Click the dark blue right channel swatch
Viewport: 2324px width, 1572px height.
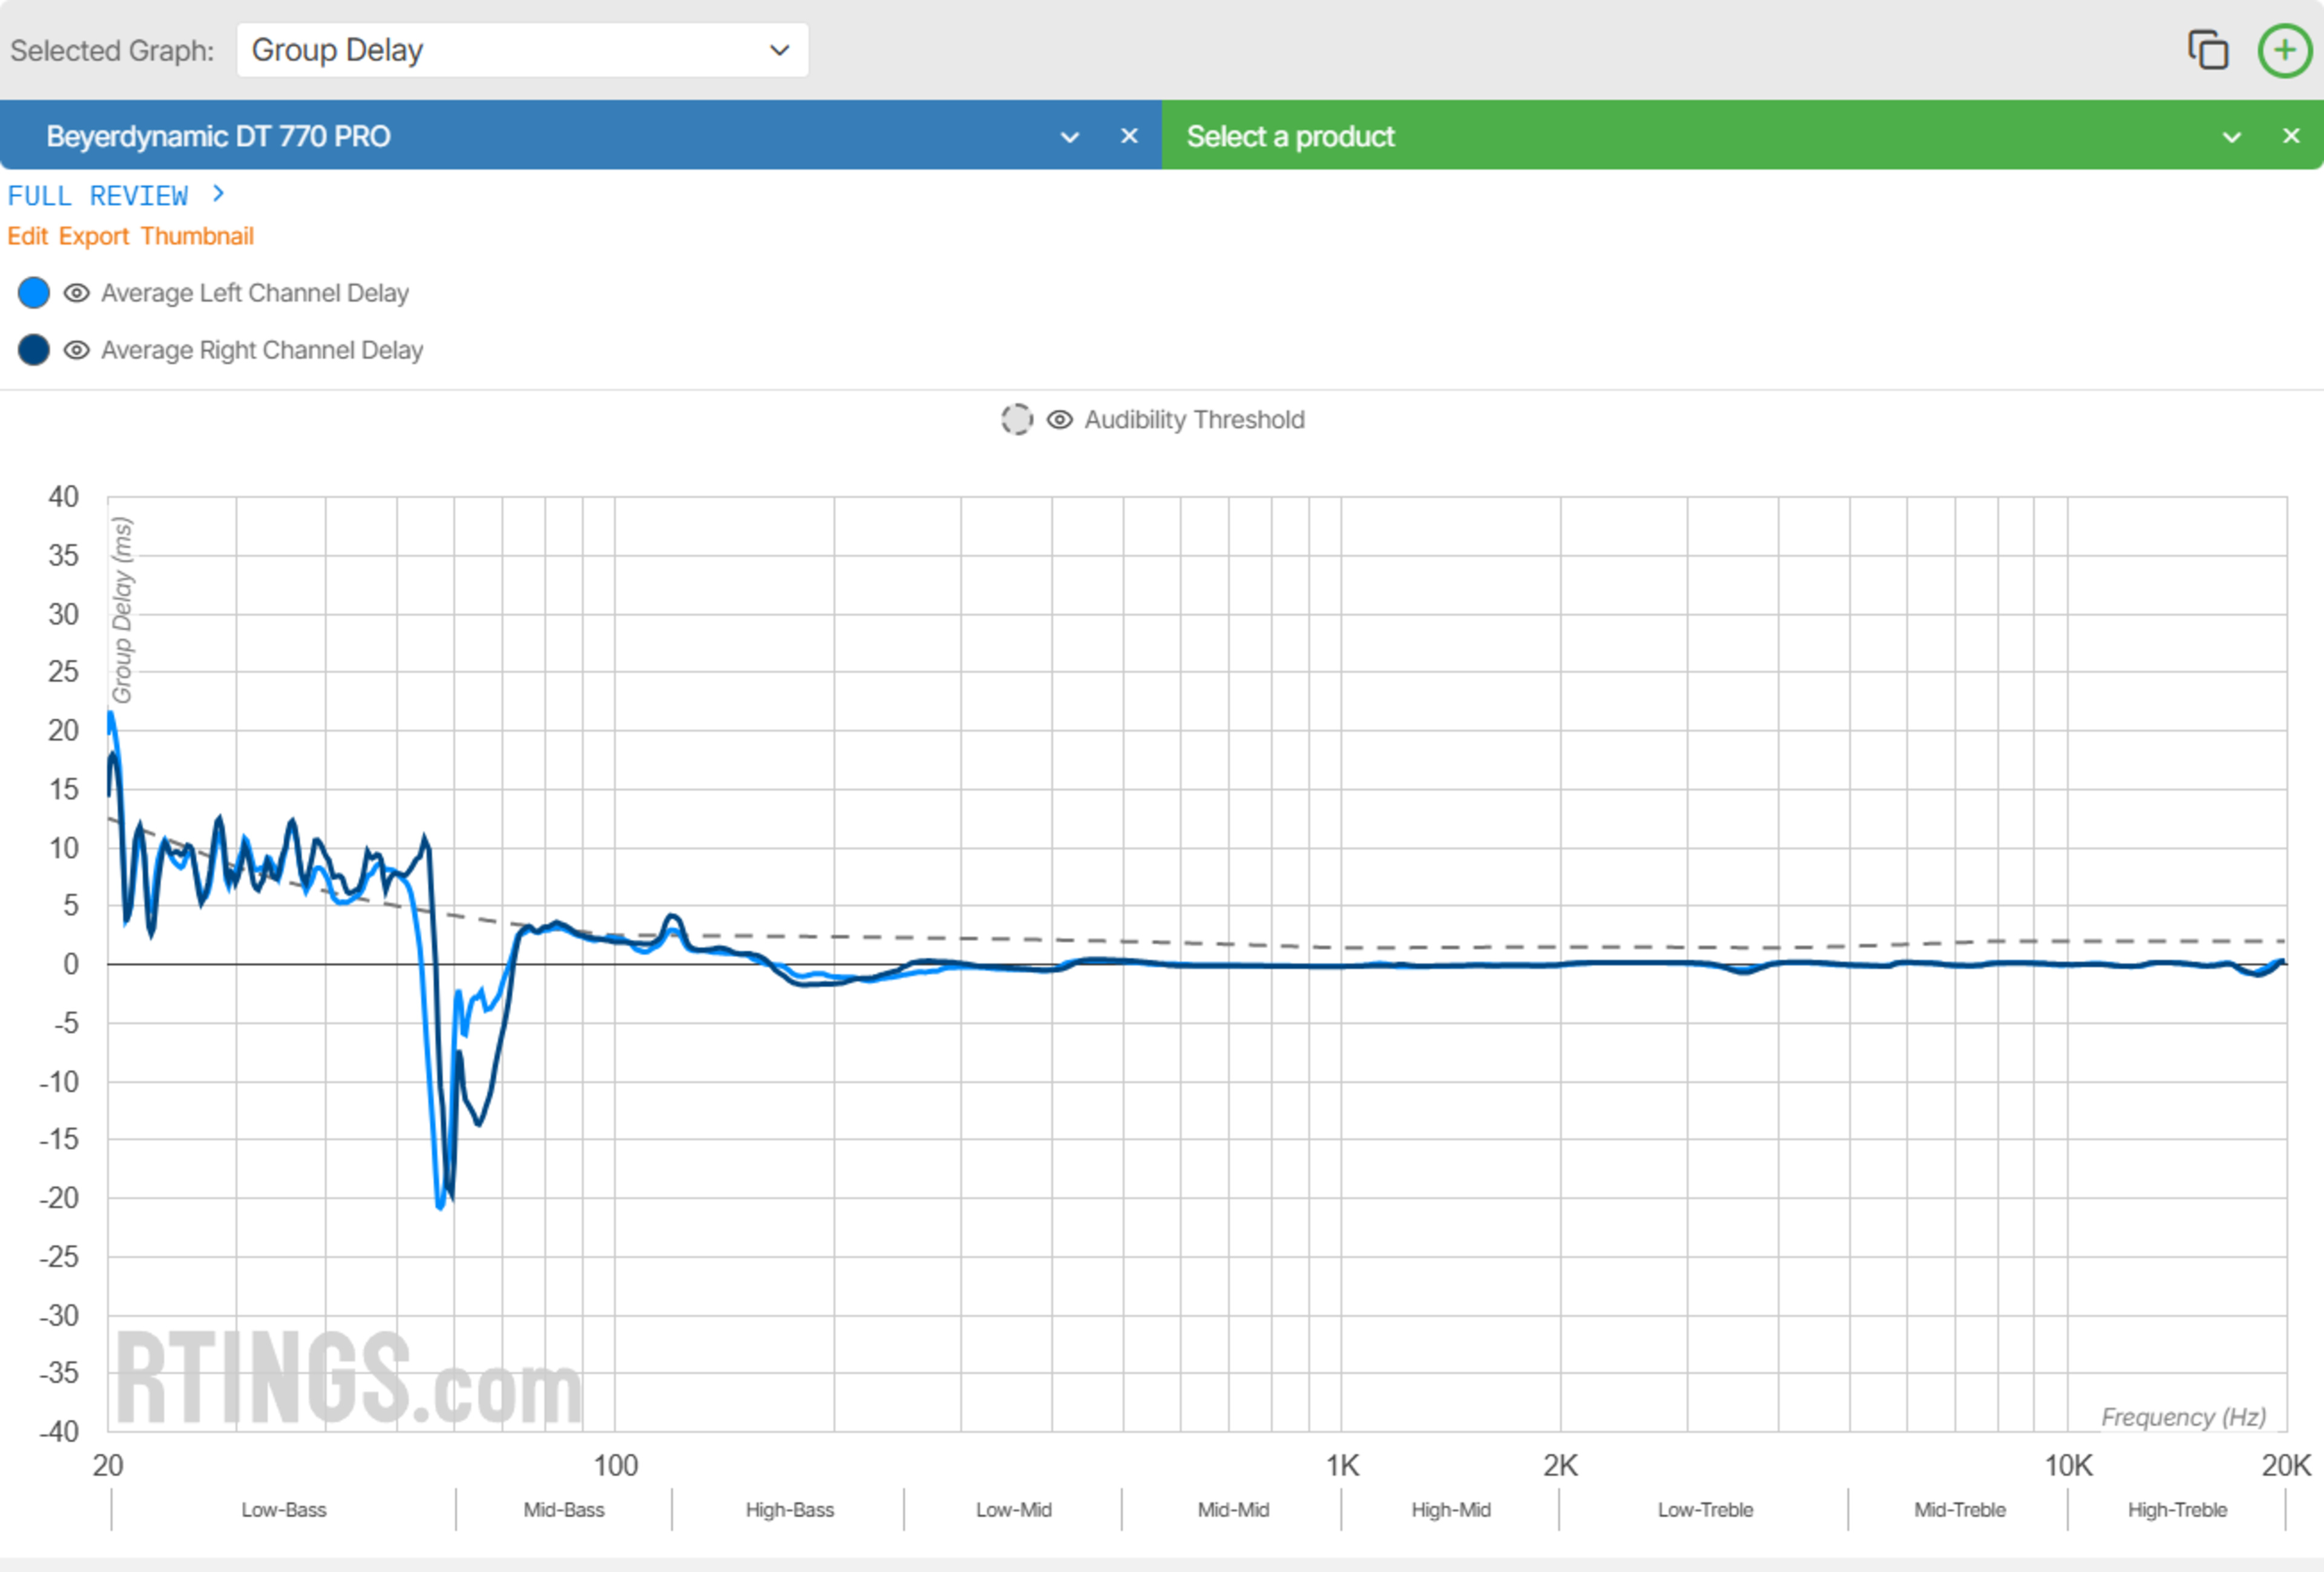point(34,350)
